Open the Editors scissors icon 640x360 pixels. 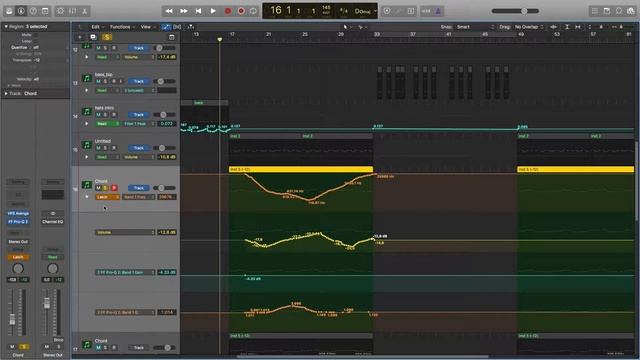[84, 11]
